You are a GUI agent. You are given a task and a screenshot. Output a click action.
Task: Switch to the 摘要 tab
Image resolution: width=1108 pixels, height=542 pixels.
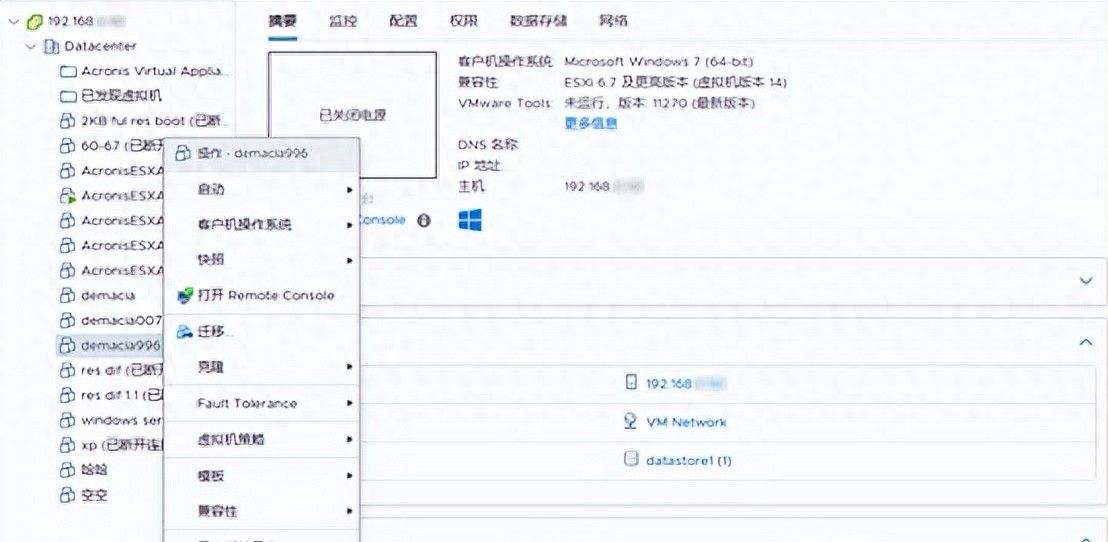coord(282,20)
